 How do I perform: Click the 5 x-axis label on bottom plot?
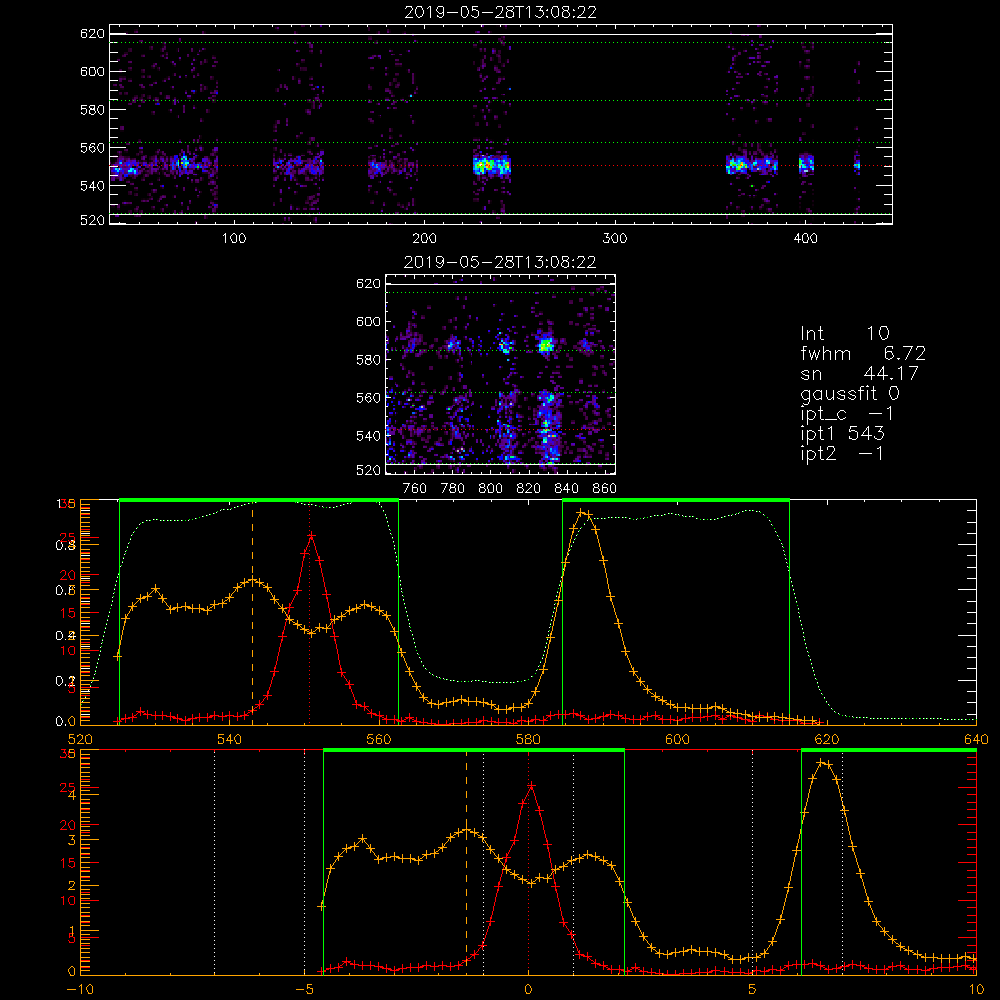pyautogui.click(x=752, y=990)
